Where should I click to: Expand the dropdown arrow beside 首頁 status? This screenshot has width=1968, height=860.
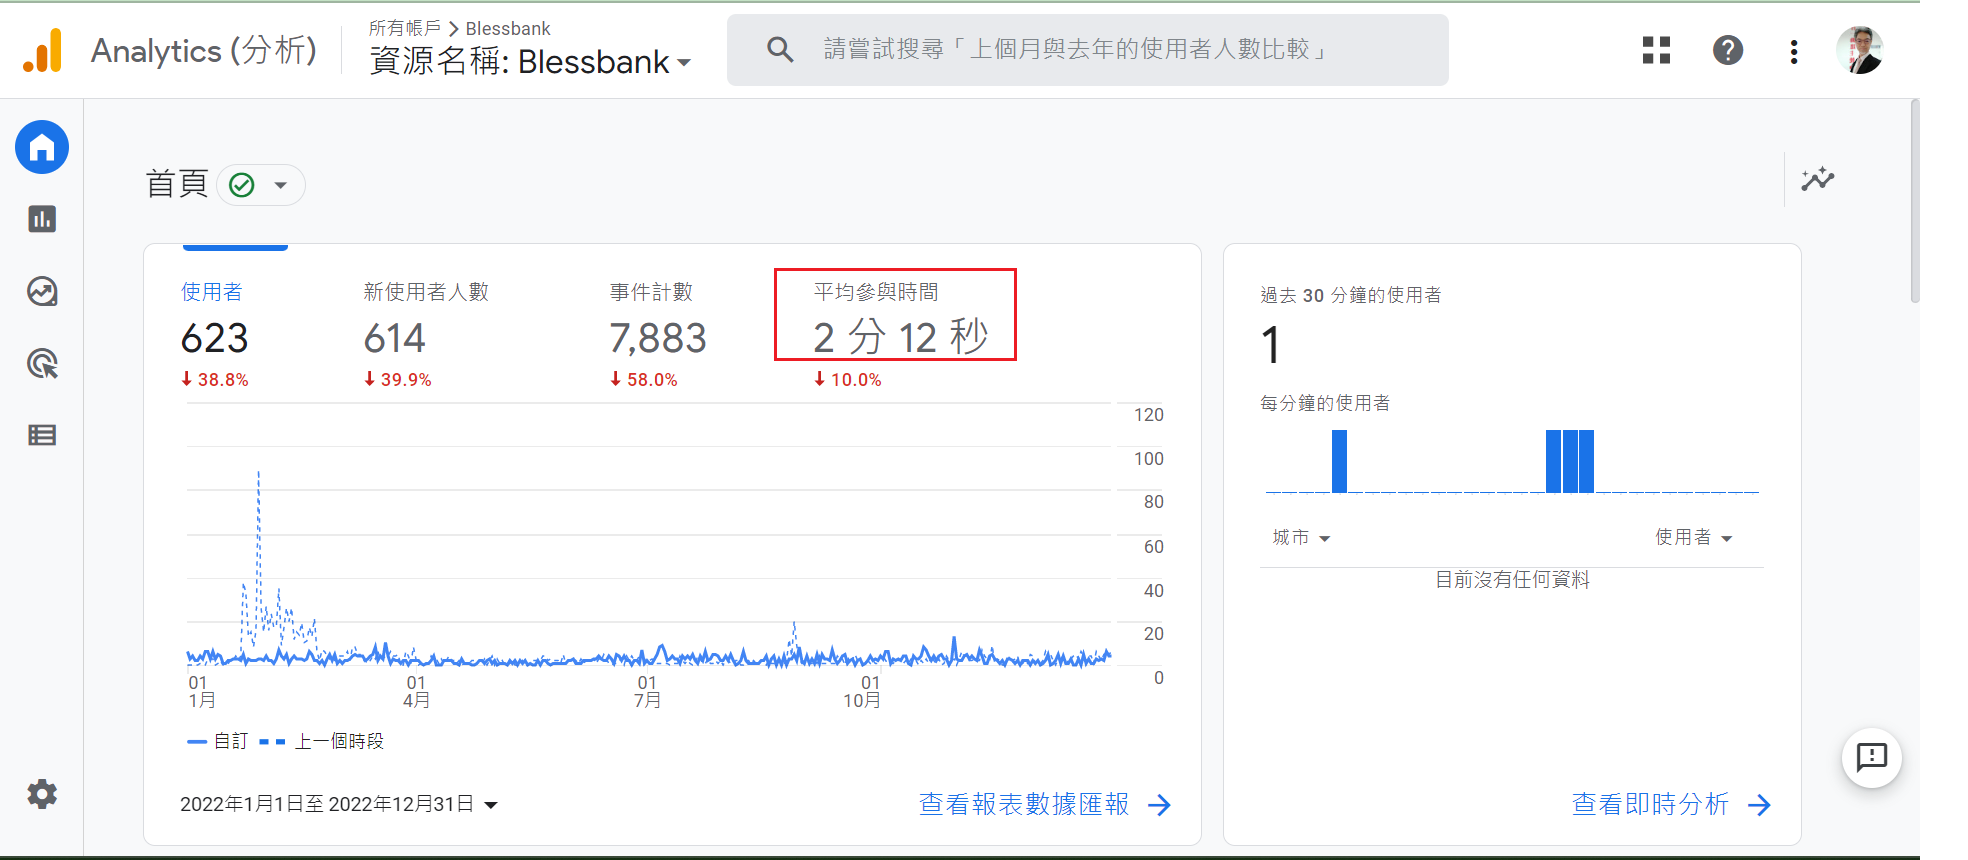(281, 185)
